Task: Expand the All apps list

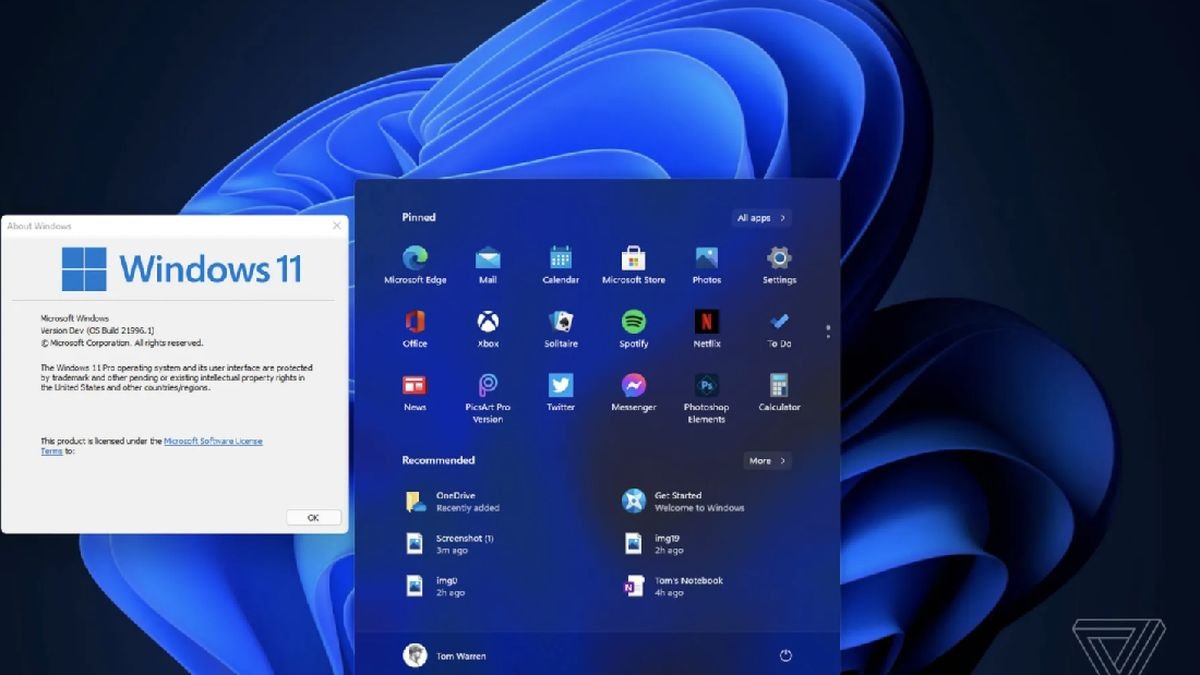Action: (x=761, y=217)
